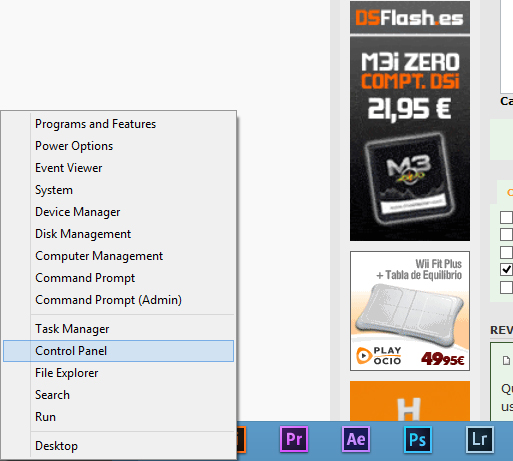This screenshot has height=461, width=513.
Task: Launch After Effects taskbar icon
Action: click(x=356, y=439)
